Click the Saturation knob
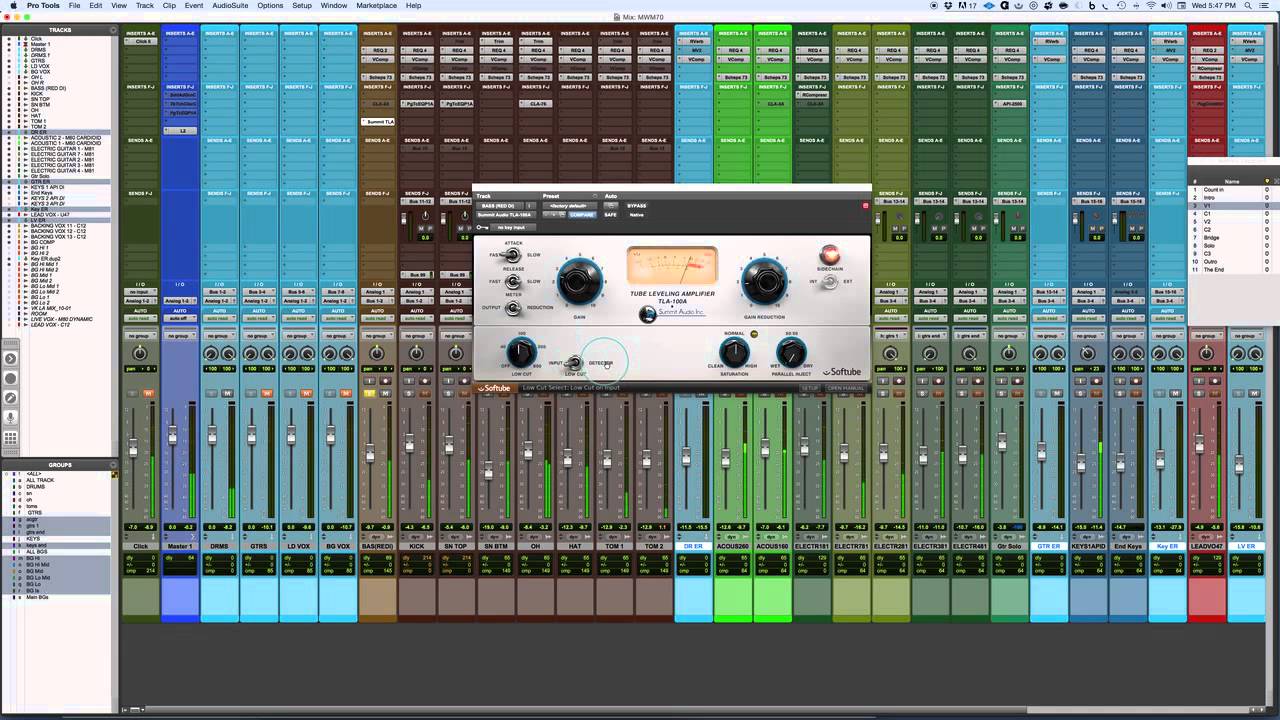Viewport: 1280px width, 720px height. click(734, 352)
